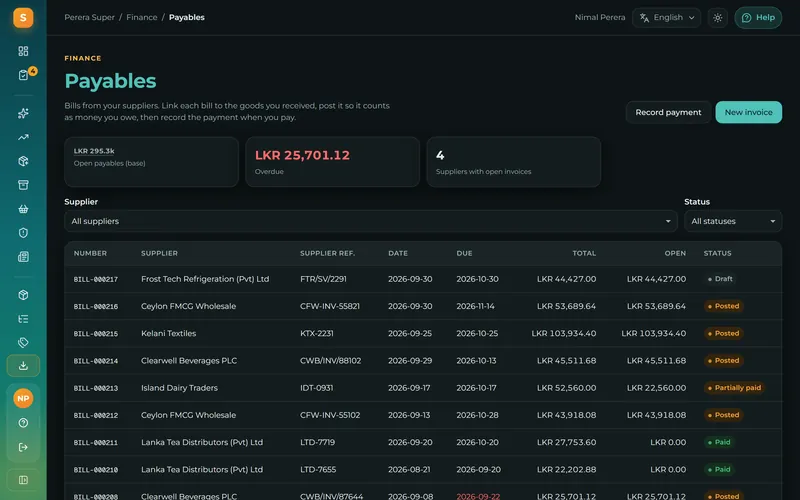The height and width of the screenshot is (500, 800).
Task: Open the newspaper finance sidebar icon
Action: tap(23, 257)
